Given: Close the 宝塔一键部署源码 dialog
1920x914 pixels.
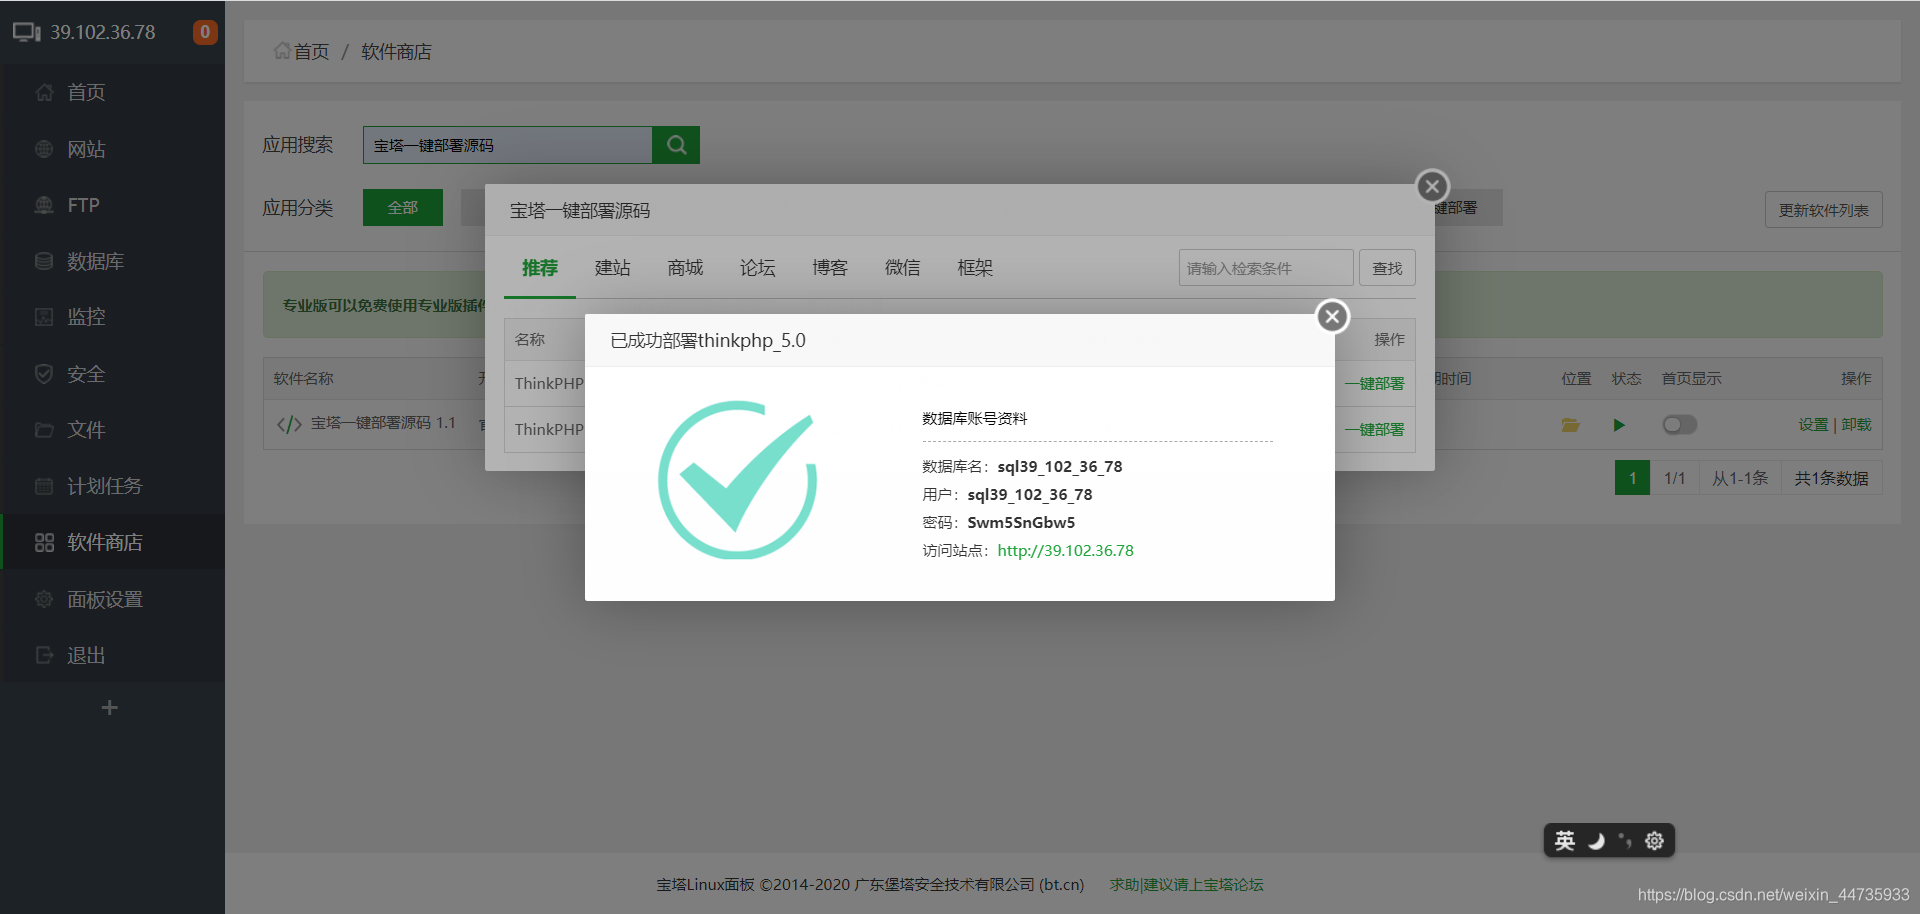Looking at the screenshot, I should pos(1432,186).
